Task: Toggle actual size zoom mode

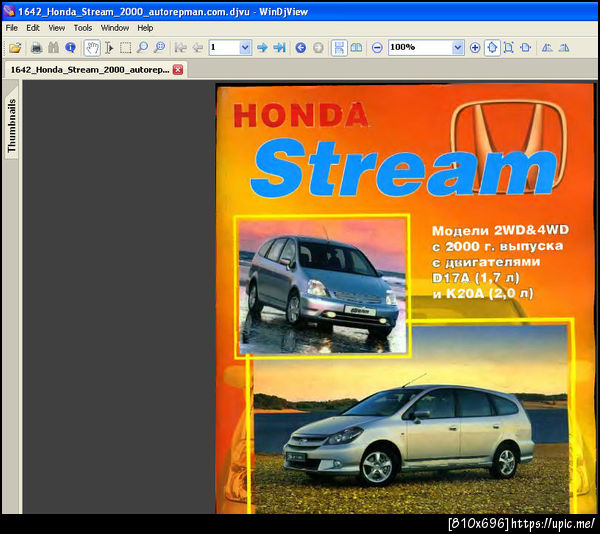Action: click(492, 48)
